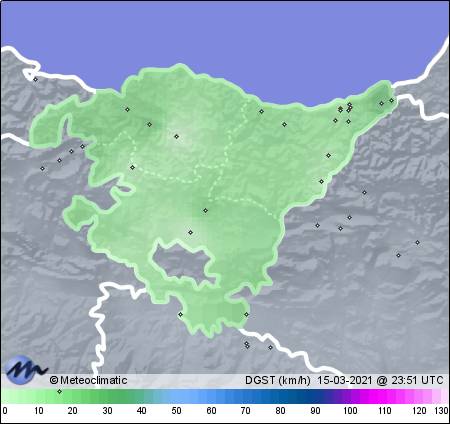Click the legend scale label 130
Image resolution: width=450 pixels, height=424 pixels.
(x=441, y=410)
